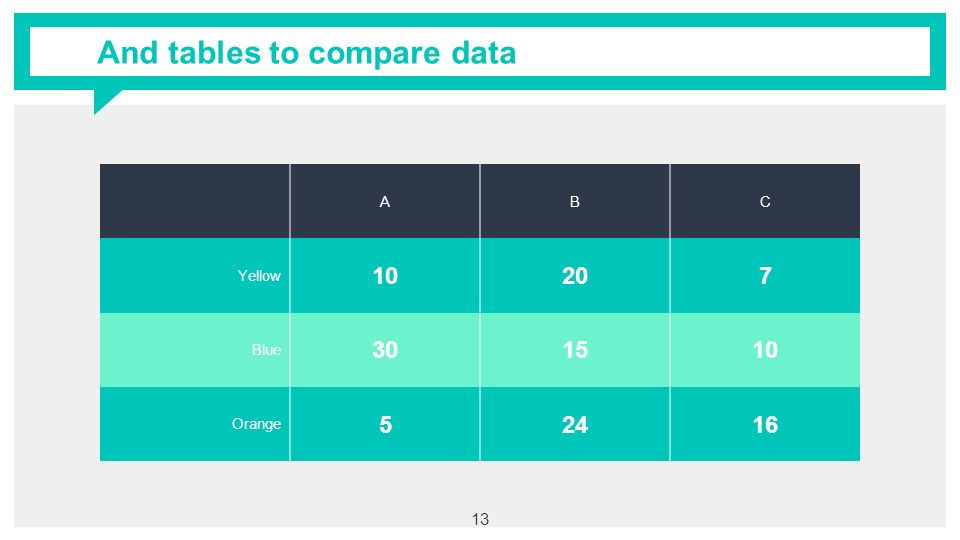This screenshot has height=540, width=960.
Task: Select the Orange row label
Action: point(256,424)
